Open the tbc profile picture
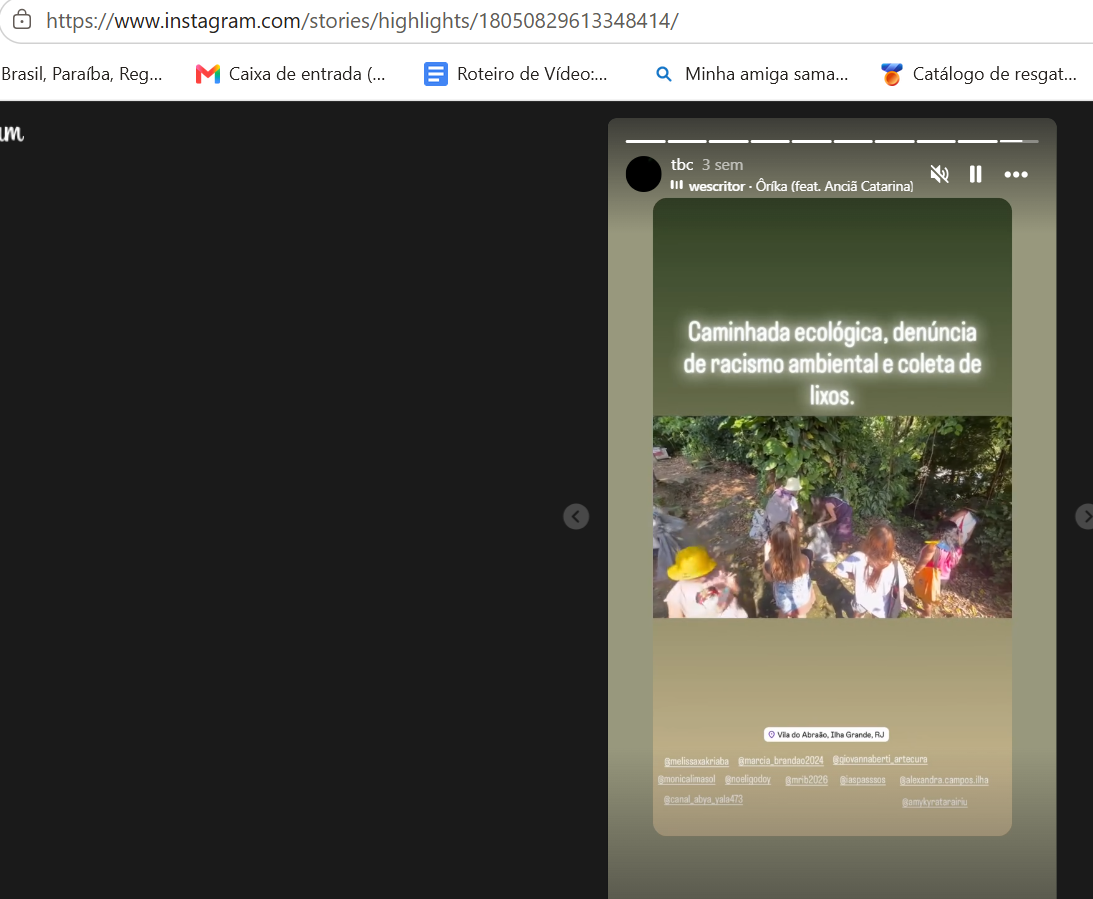The width and height of the screenshot is (1093, 899). tap(643, 174)
